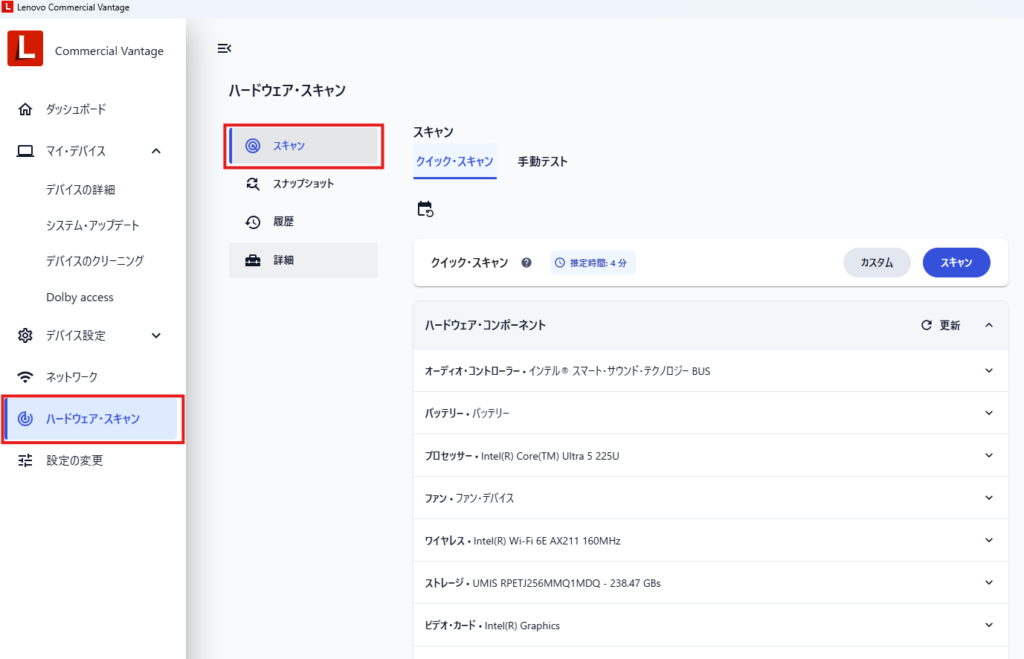The image size is (1024, 659).
Task: Click the Lenovo Commercial Vantage logo
Action: 25,48
